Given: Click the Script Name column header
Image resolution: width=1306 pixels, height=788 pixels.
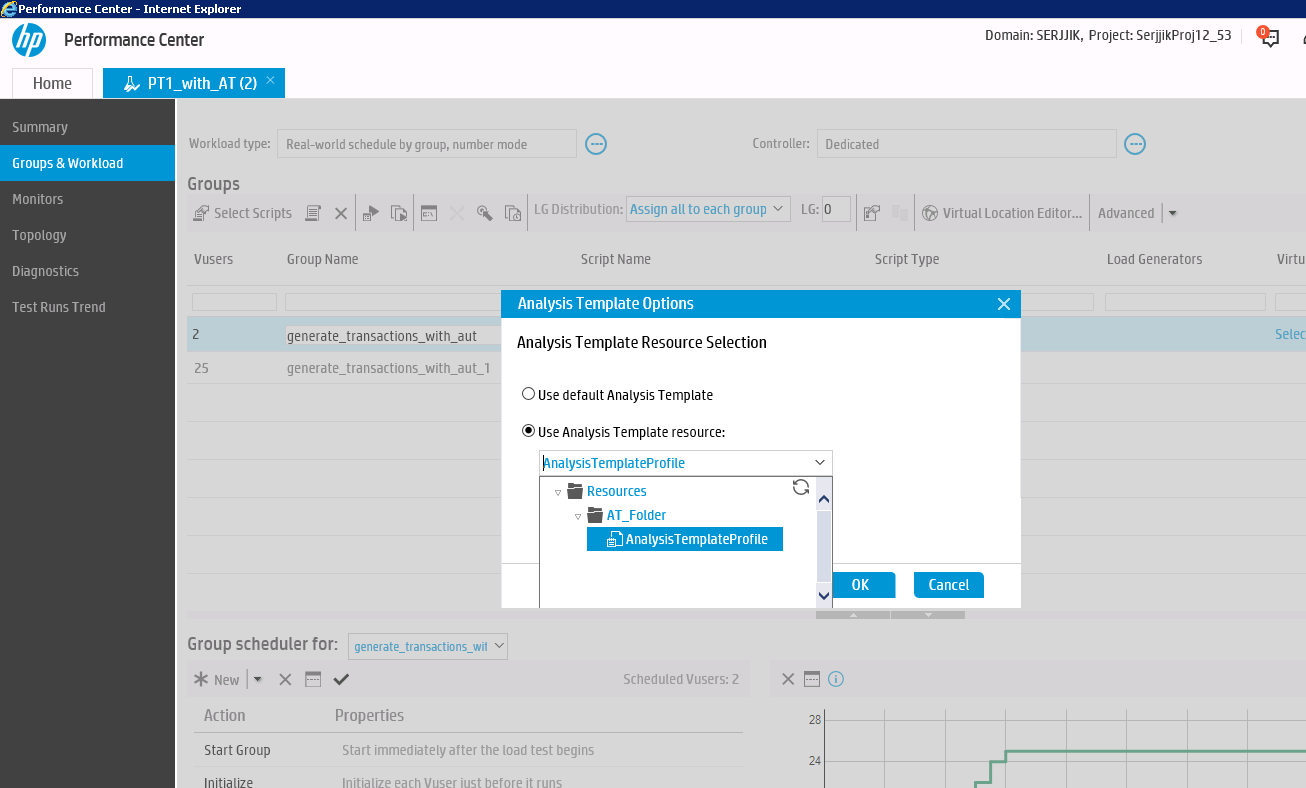Looking at the screenshot, I should pos(616,259).
